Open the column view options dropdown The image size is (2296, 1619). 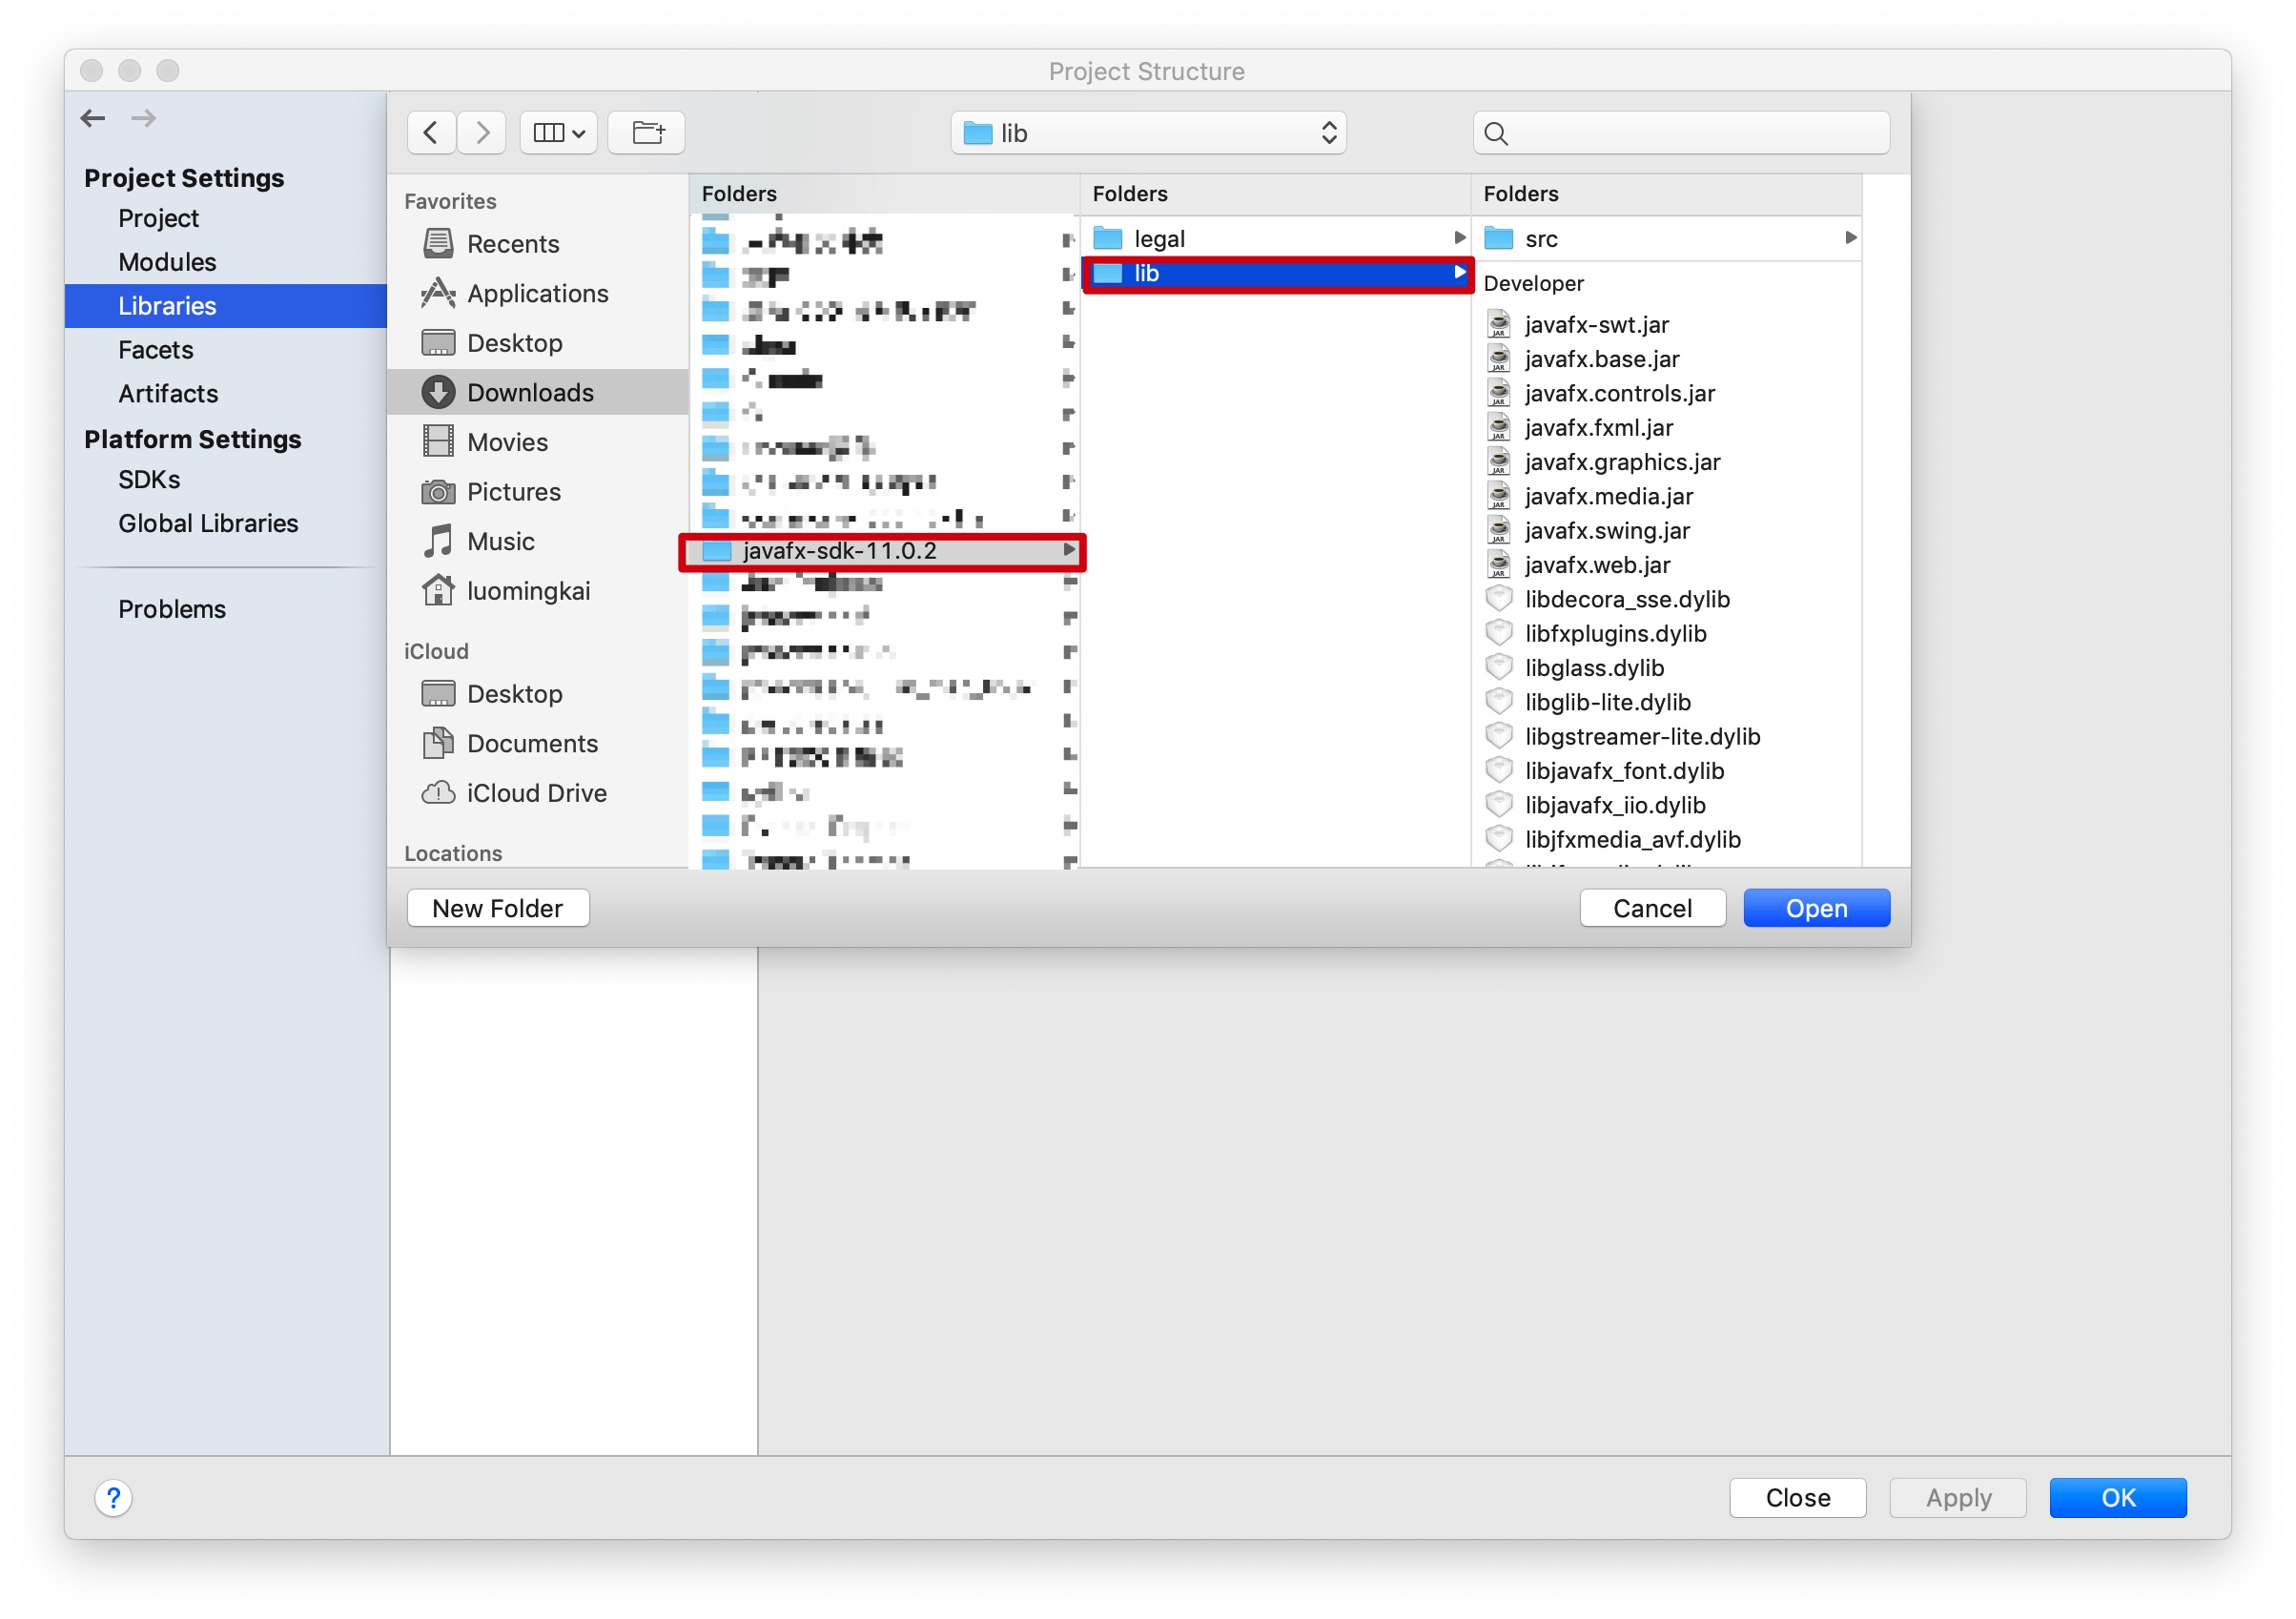click(557, 131)
